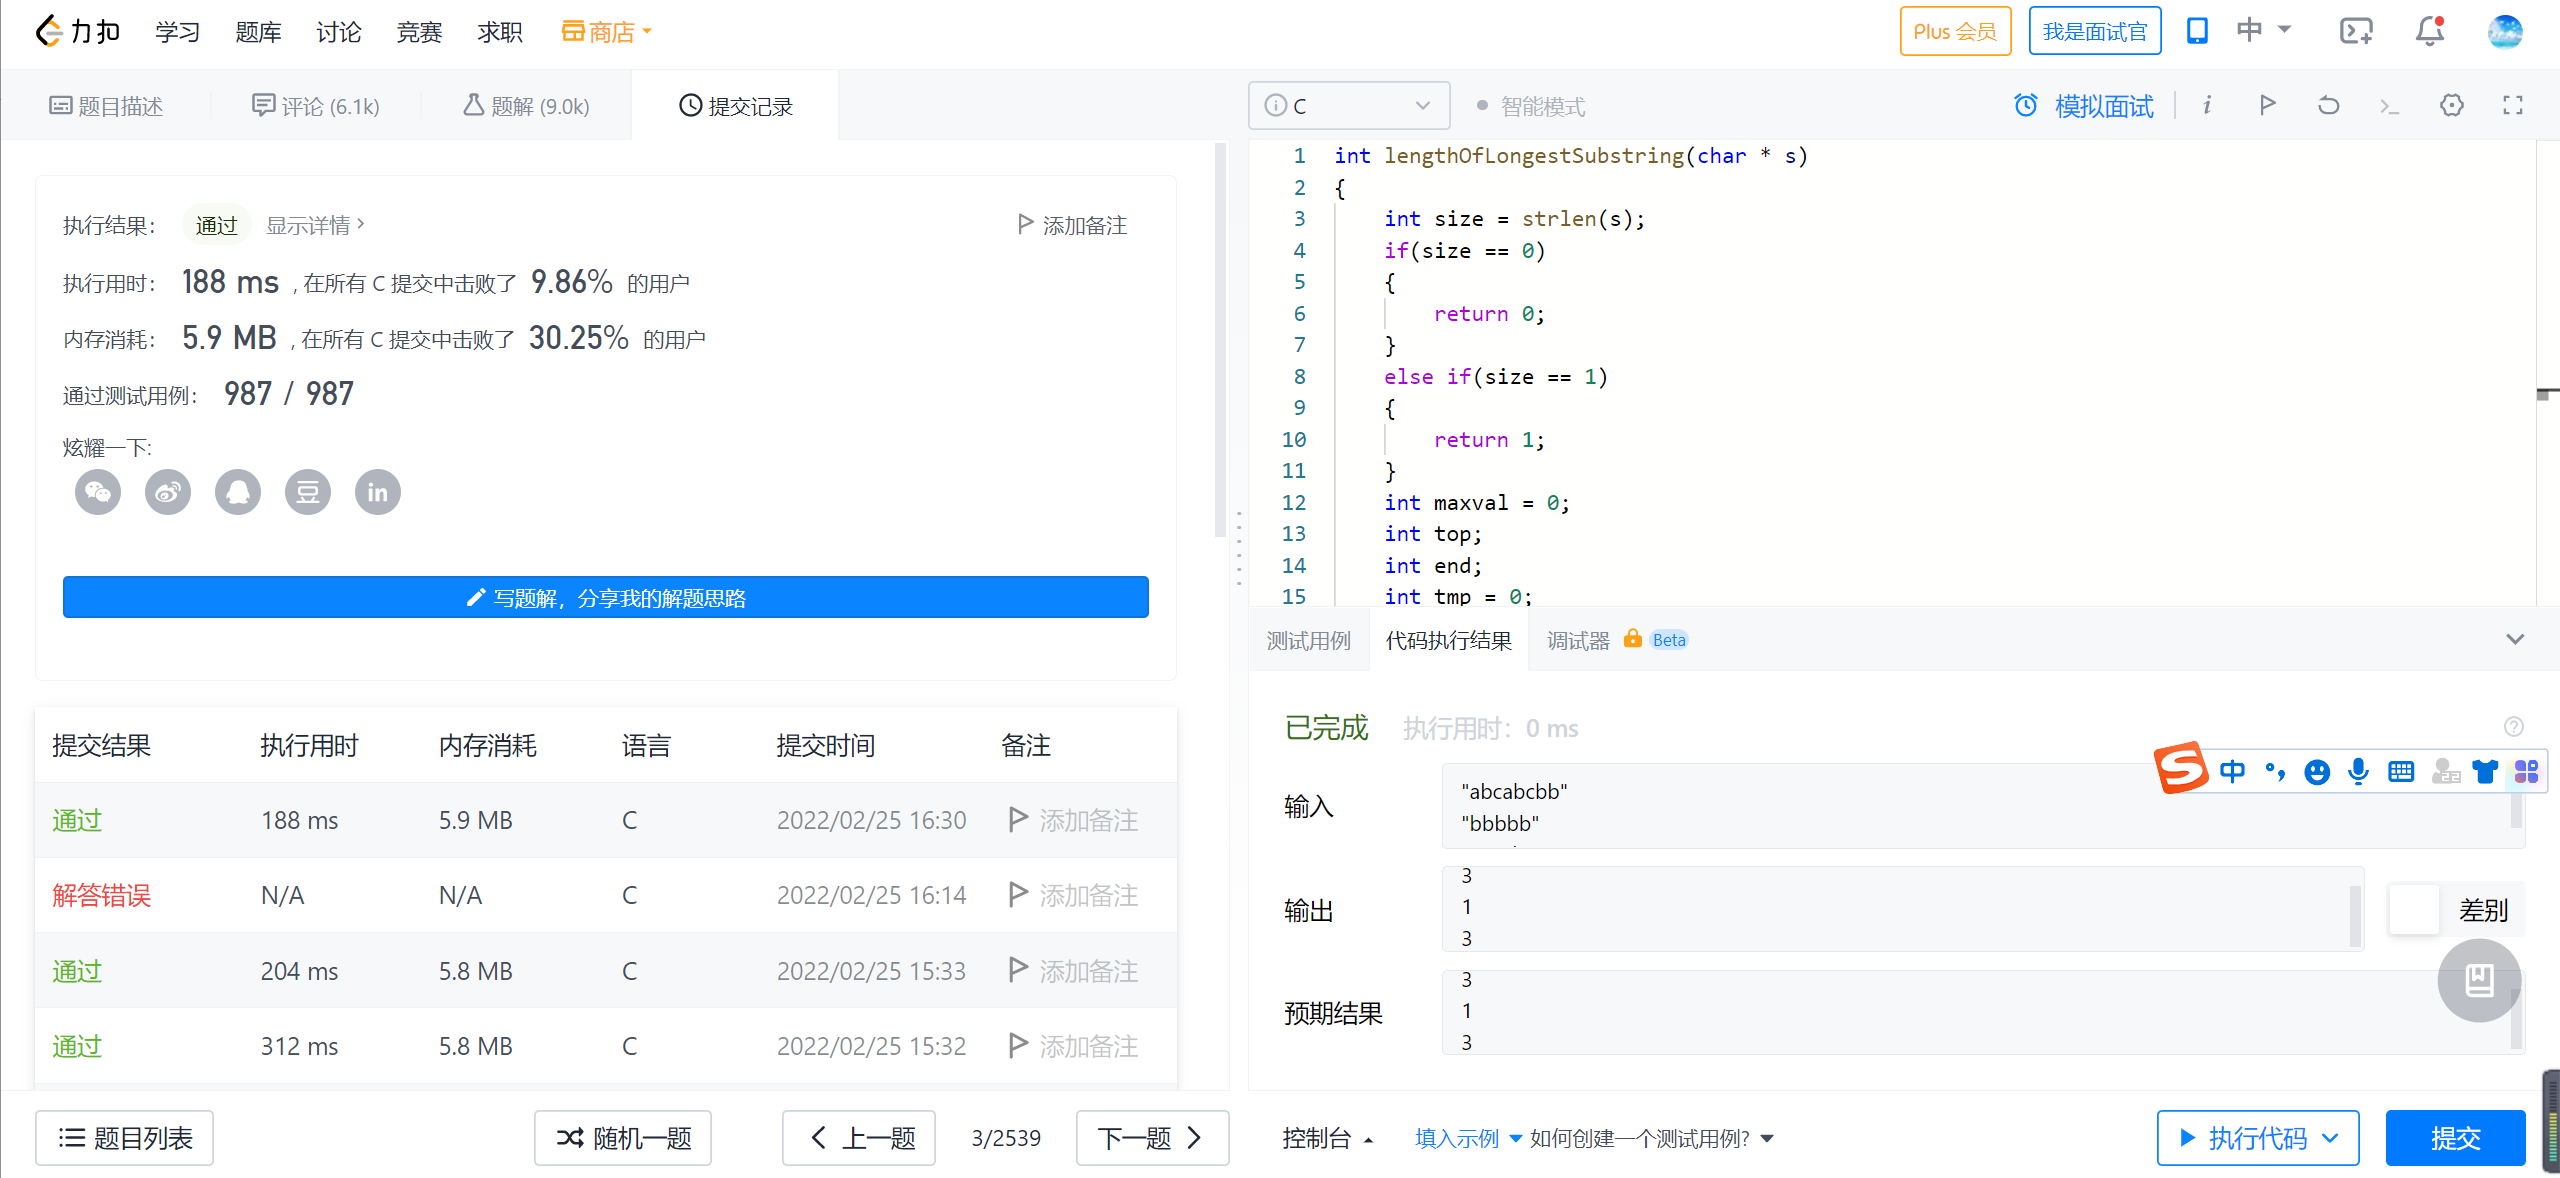Click the notification bell icon
This screenshot has height=1178, width=2560.
coord(2429,32)
